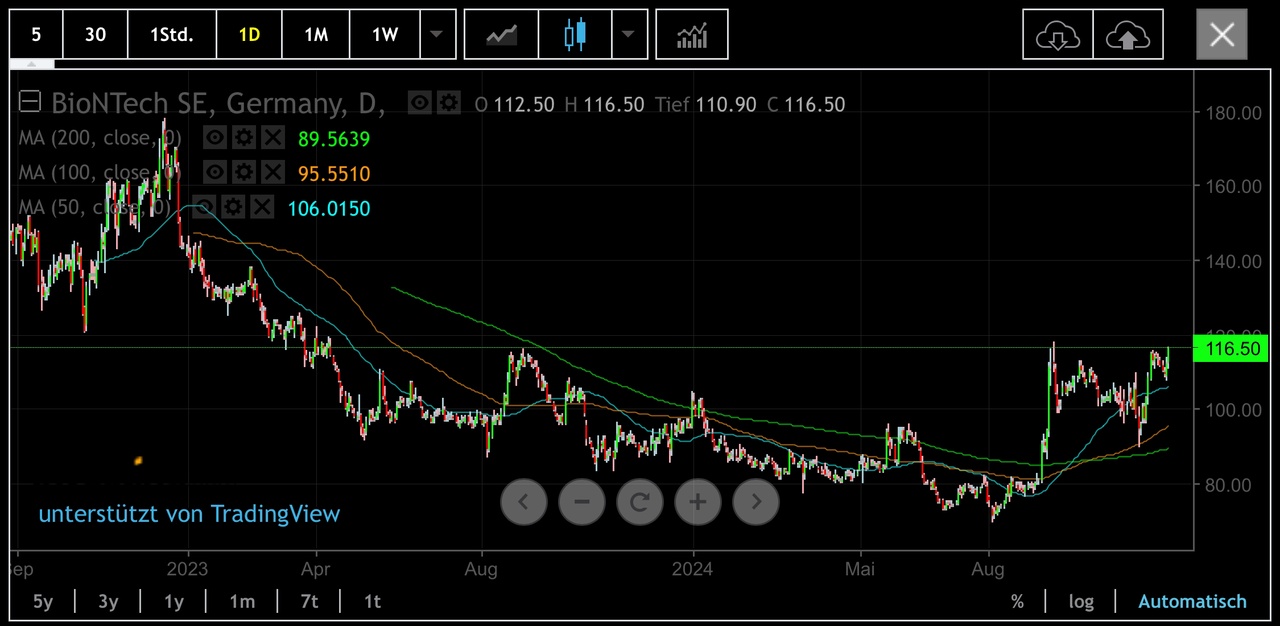Open MA 100 indicator settings gear

click(243, 173)
